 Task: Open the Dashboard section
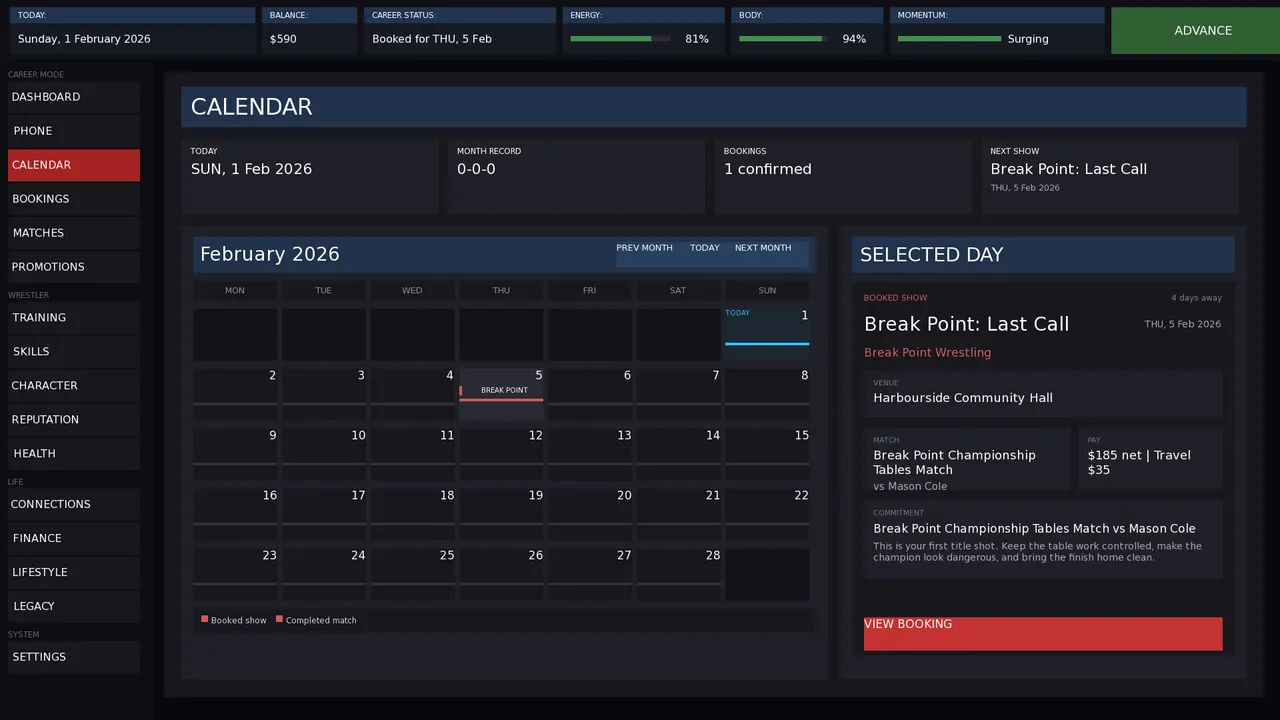point(74,97)
